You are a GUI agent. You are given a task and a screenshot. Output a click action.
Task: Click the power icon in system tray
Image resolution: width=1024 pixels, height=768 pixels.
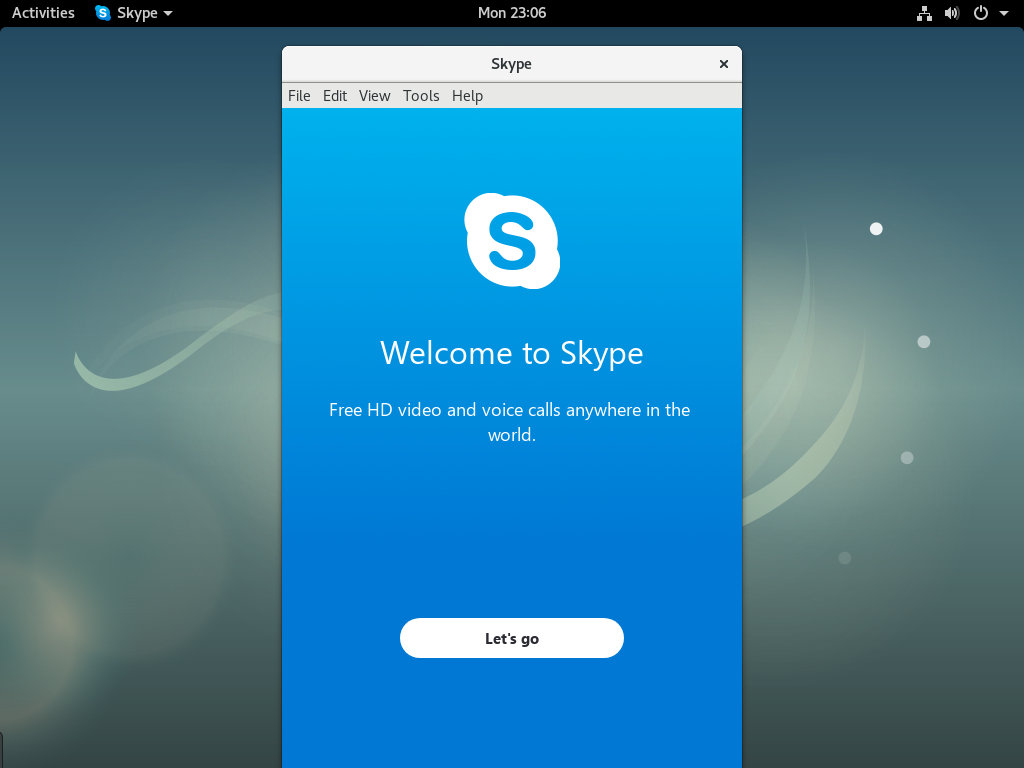point(981,13)
